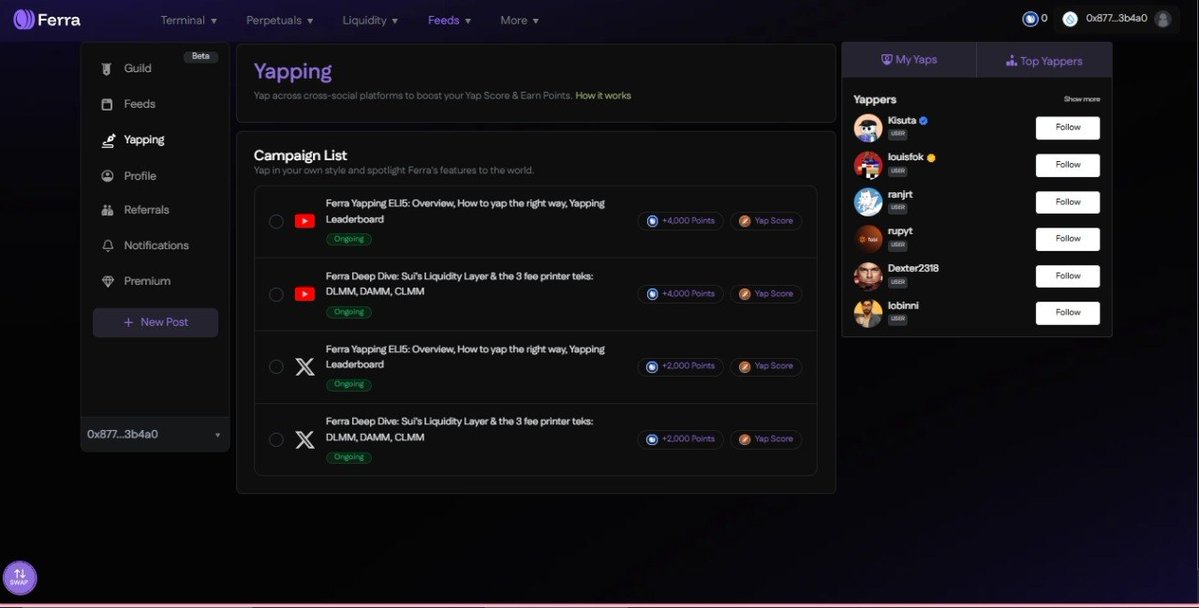
Task: Click the Campaign List heading
Action: click(301, 155)
